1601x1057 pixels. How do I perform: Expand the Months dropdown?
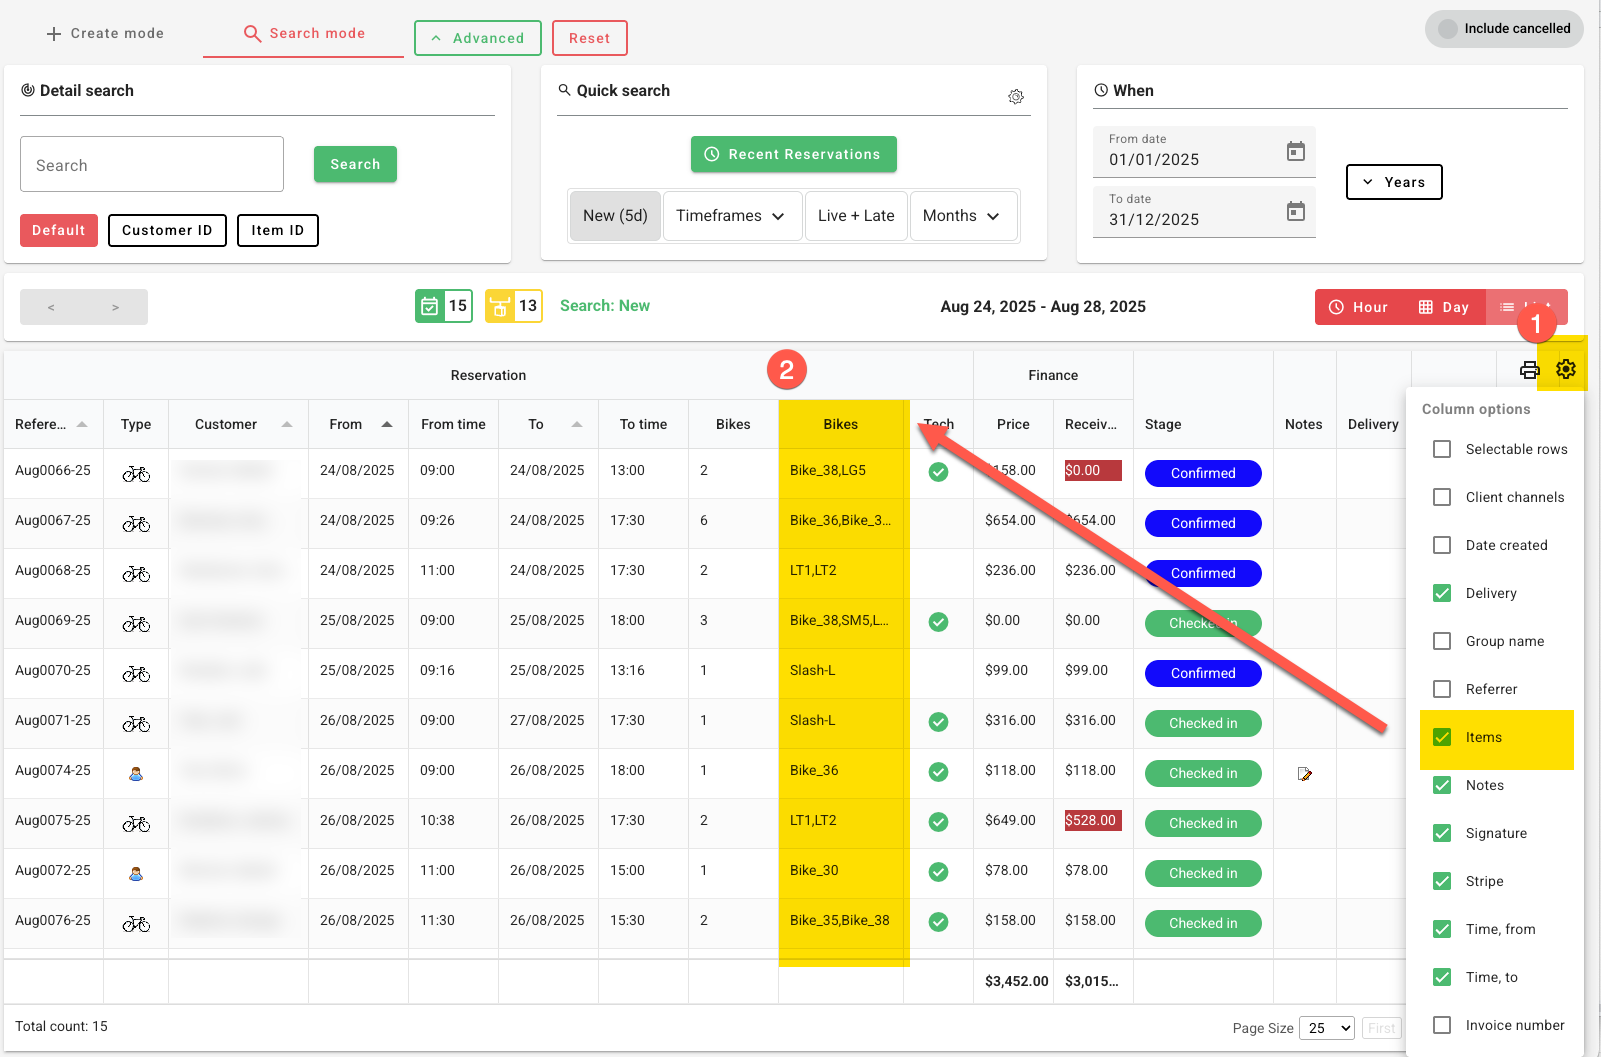962,216
